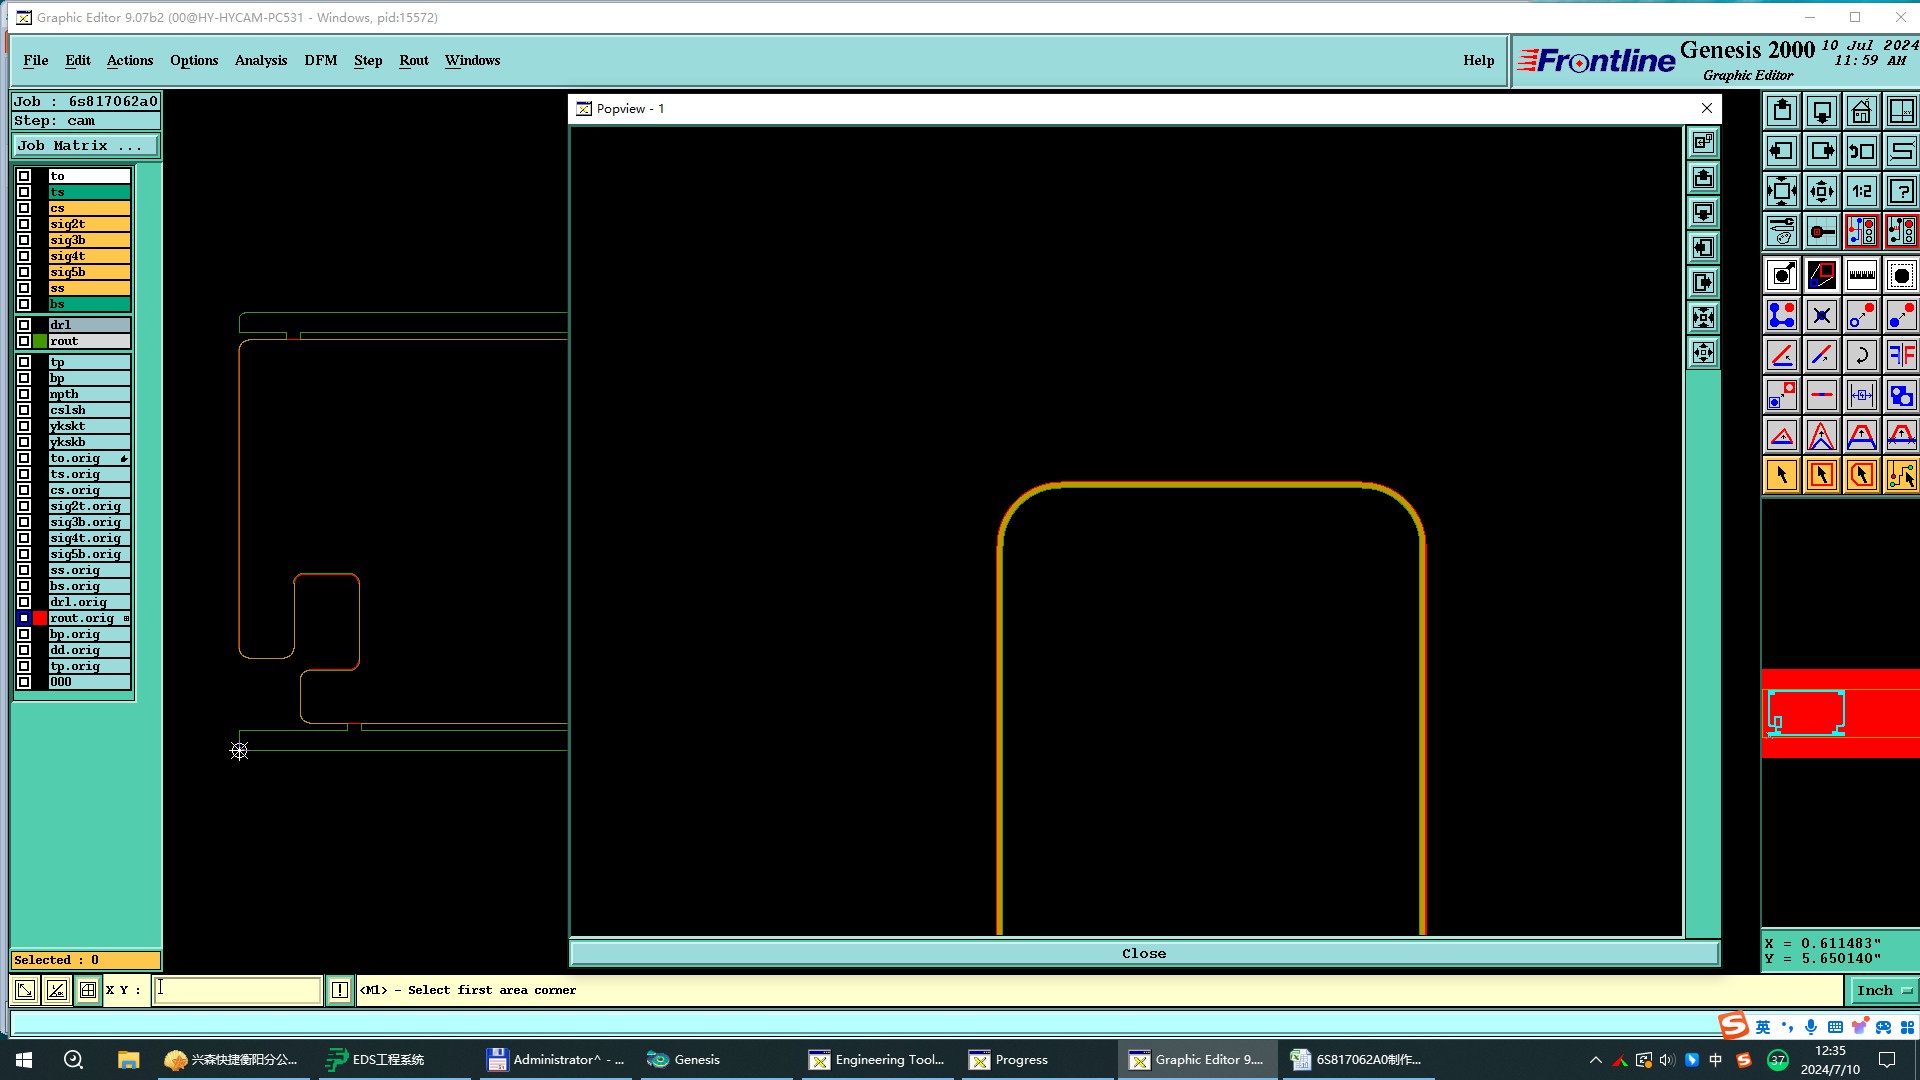Click the Home view icon
Screen dimensions: 1920x1080
[x=1861, y=111]
